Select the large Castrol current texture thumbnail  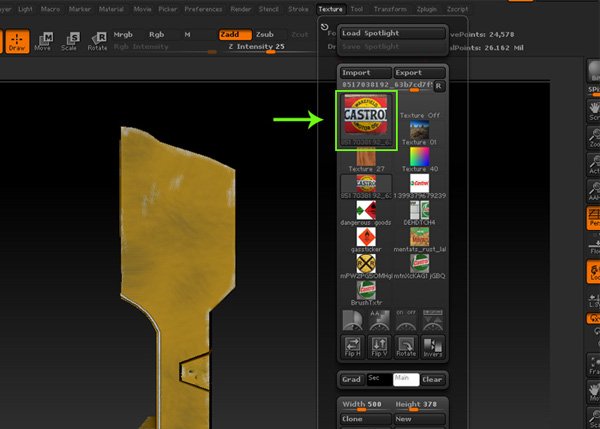click(366, 120)
